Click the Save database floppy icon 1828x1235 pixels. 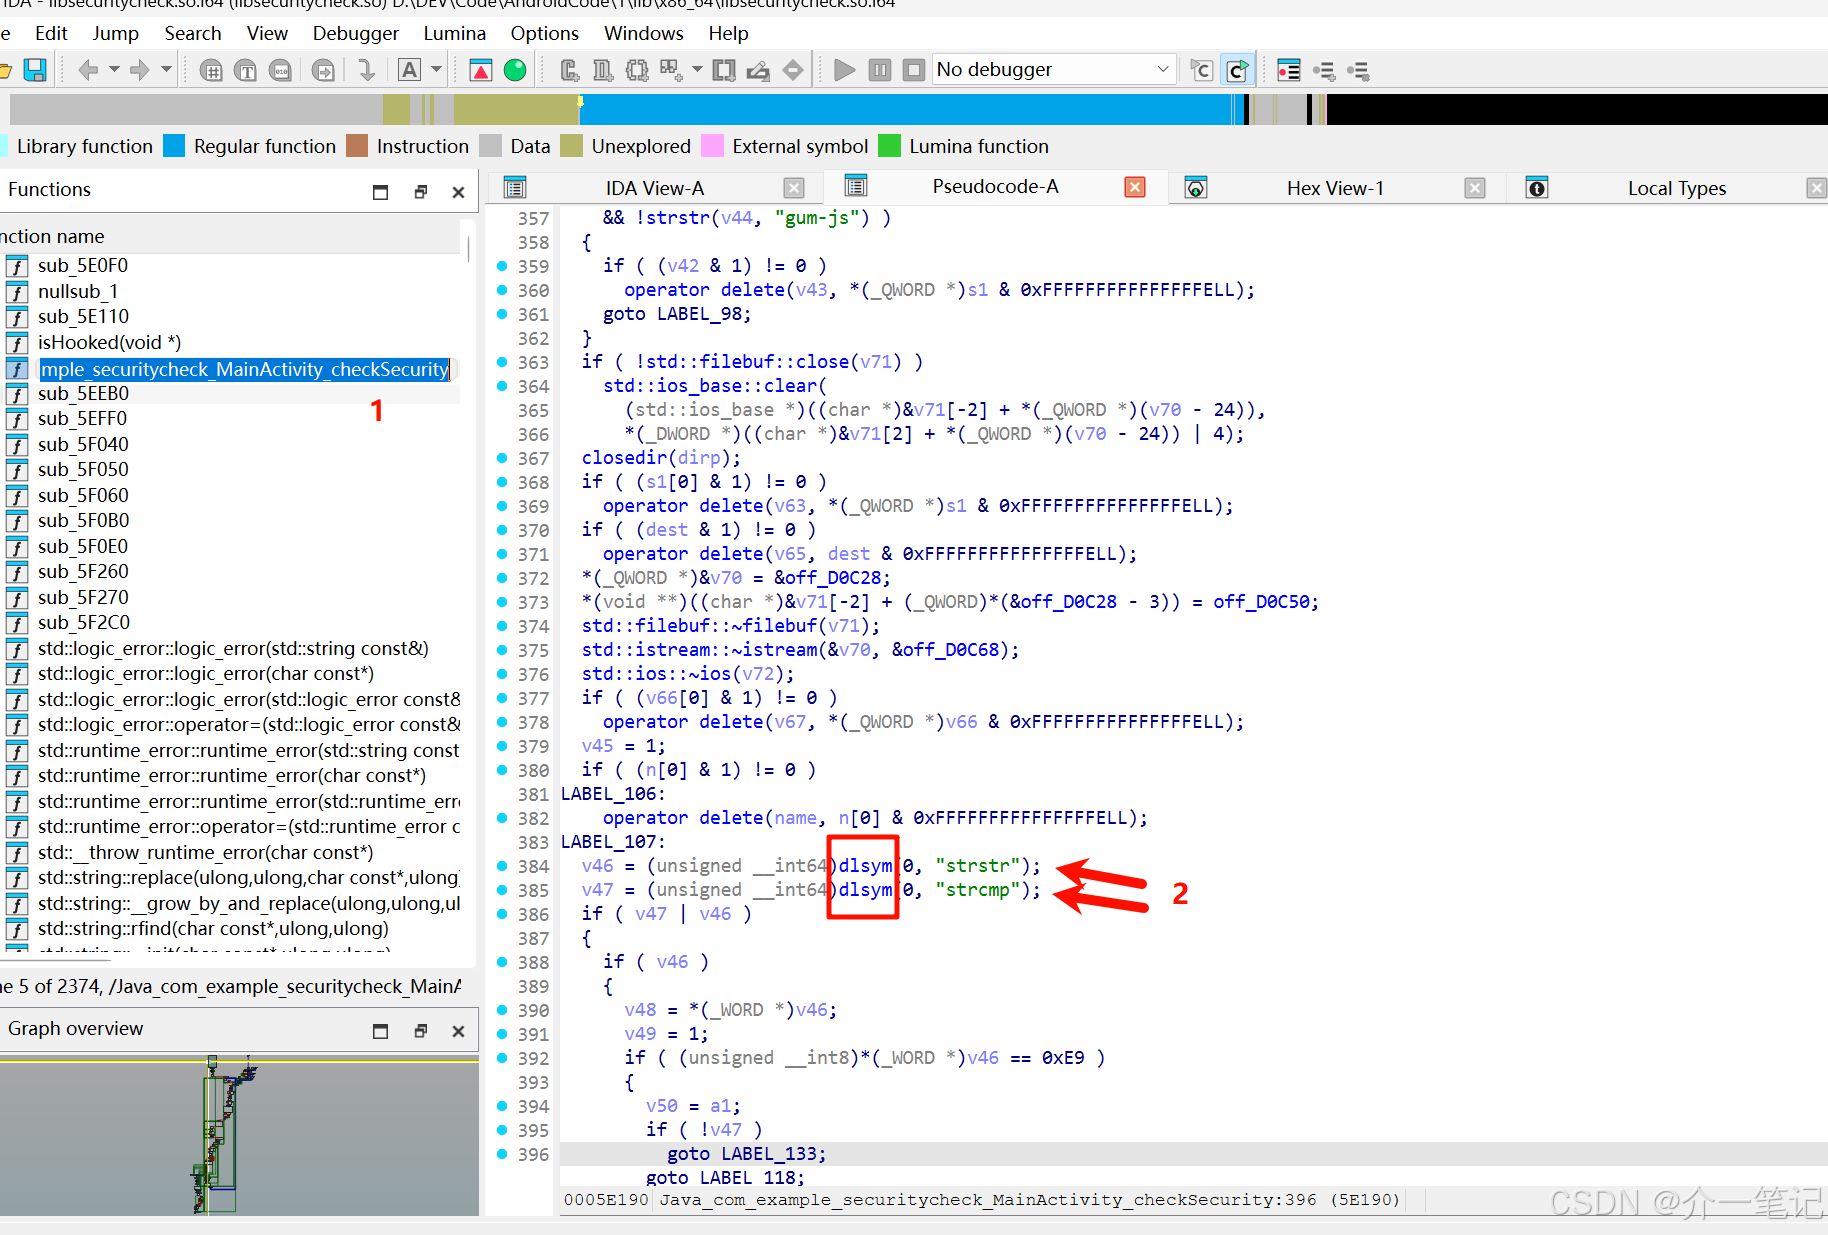point(35,70)
